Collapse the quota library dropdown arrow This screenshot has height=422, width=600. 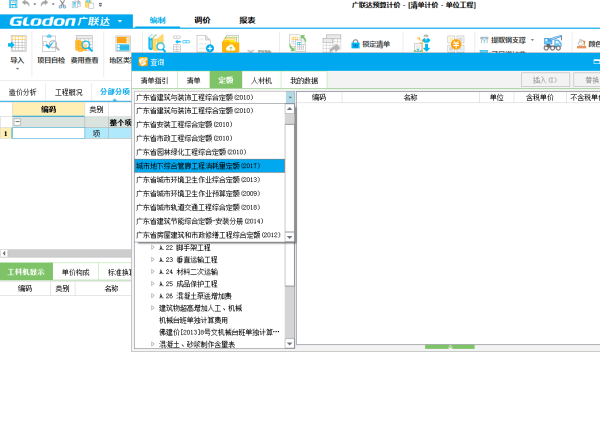tap(290, 97)
